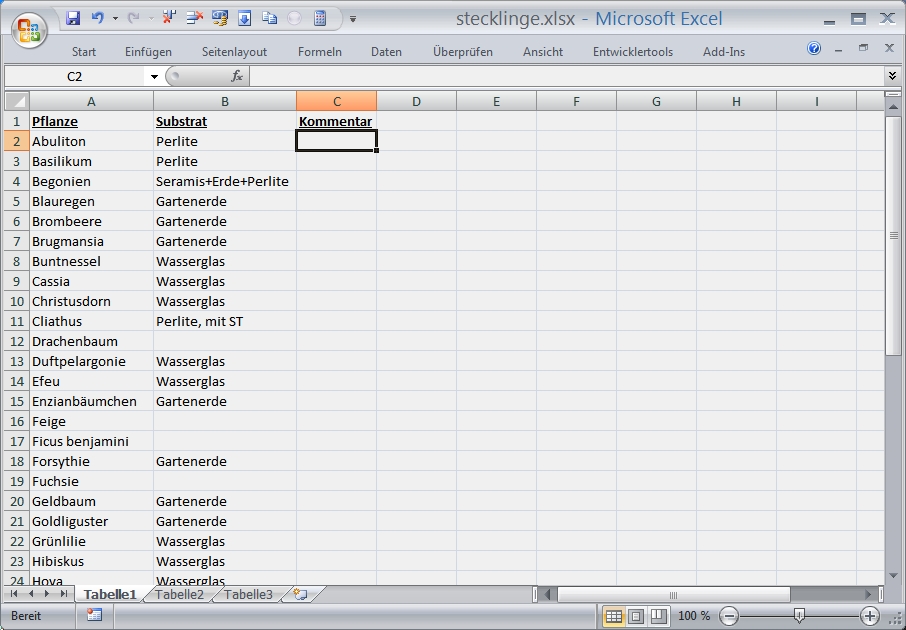Click the zoom in plus button
Viewport: 906px width, 630px height.
[x=870, y=616]
